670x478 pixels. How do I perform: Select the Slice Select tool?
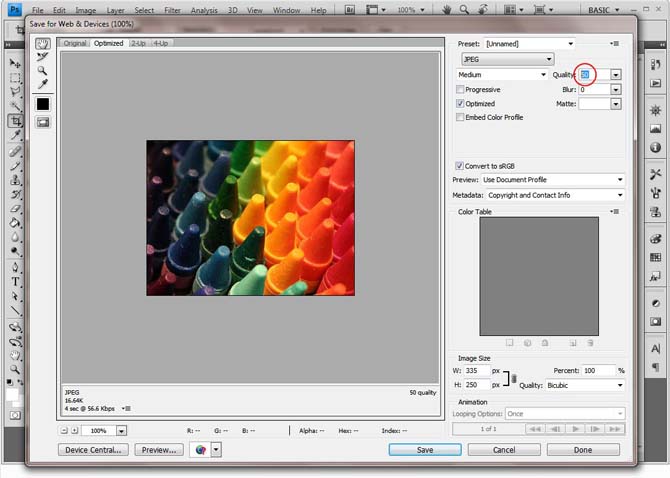[42, 57]
